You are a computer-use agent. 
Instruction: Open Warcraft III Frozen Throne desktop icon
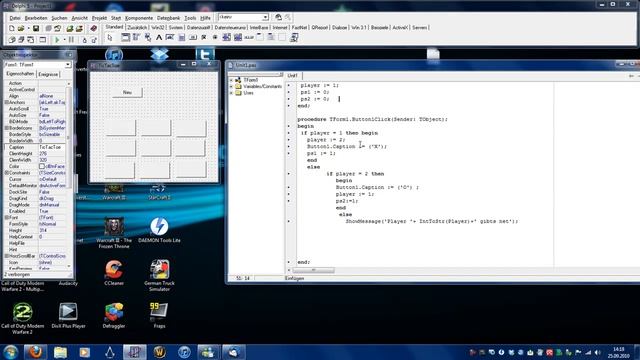pyautogui.click(x=114, y=233)
